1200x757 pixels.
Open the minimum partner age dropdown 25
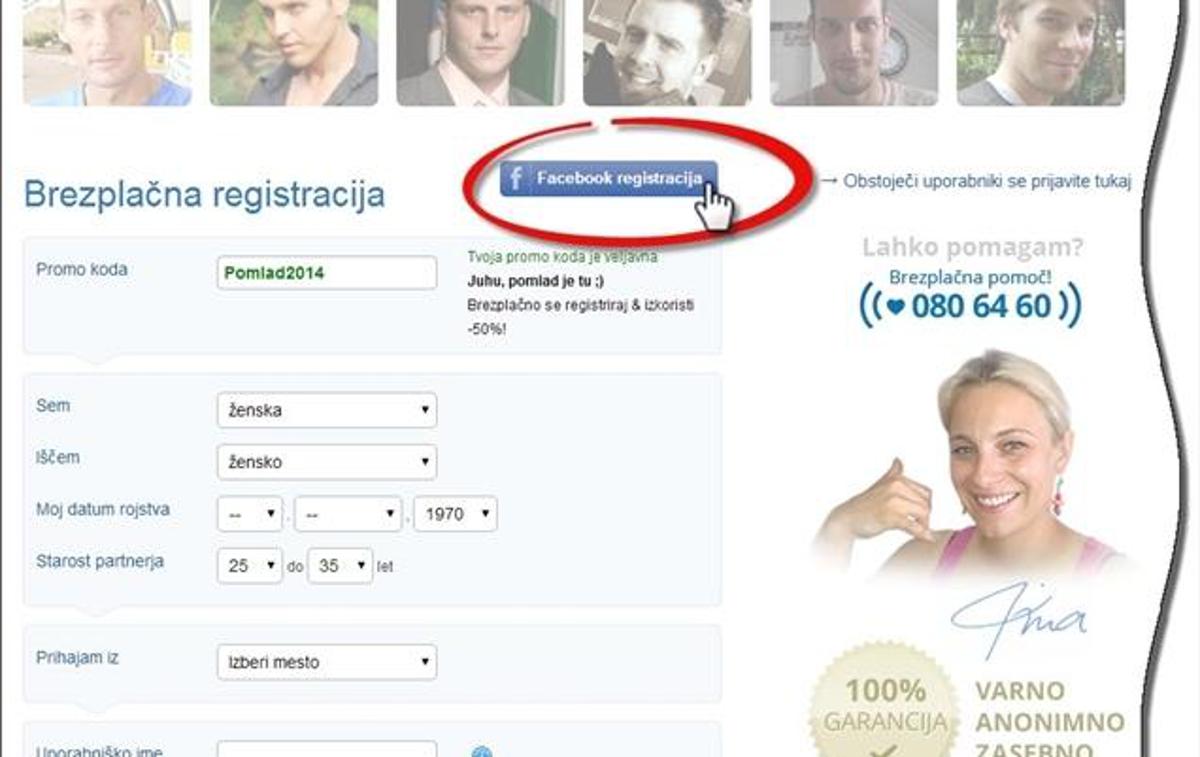coord(251,566)
